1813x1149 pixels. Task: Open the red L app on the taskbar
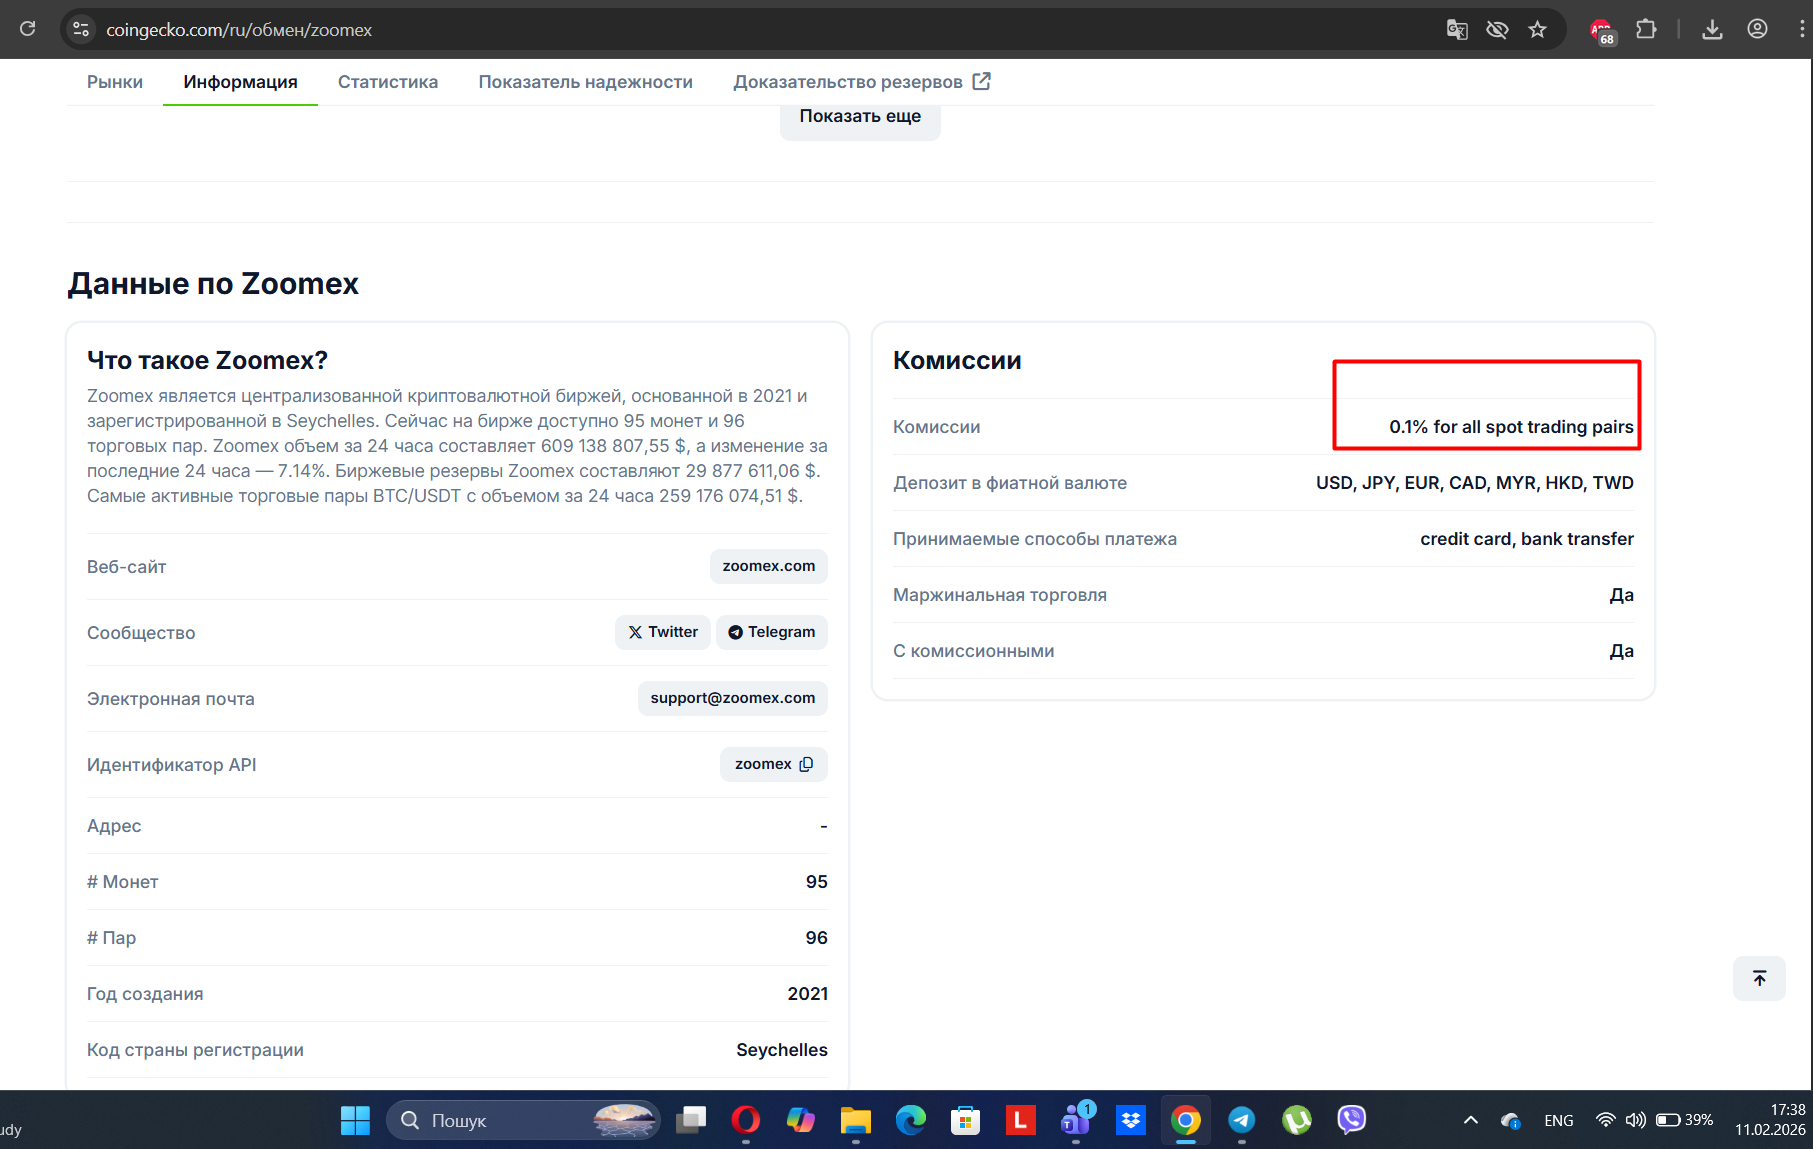[1020, 1120]
